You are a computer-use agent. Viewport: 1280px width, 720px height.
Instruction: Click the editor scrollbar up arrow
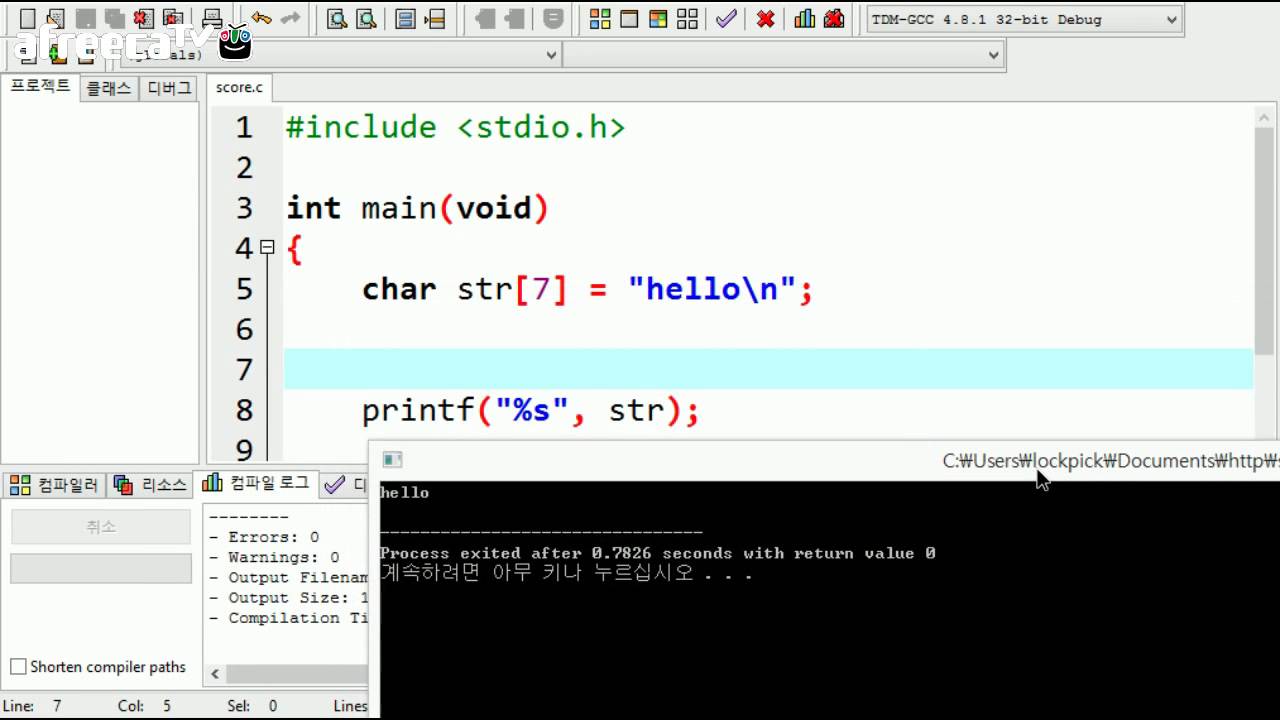coord(1264,116)
